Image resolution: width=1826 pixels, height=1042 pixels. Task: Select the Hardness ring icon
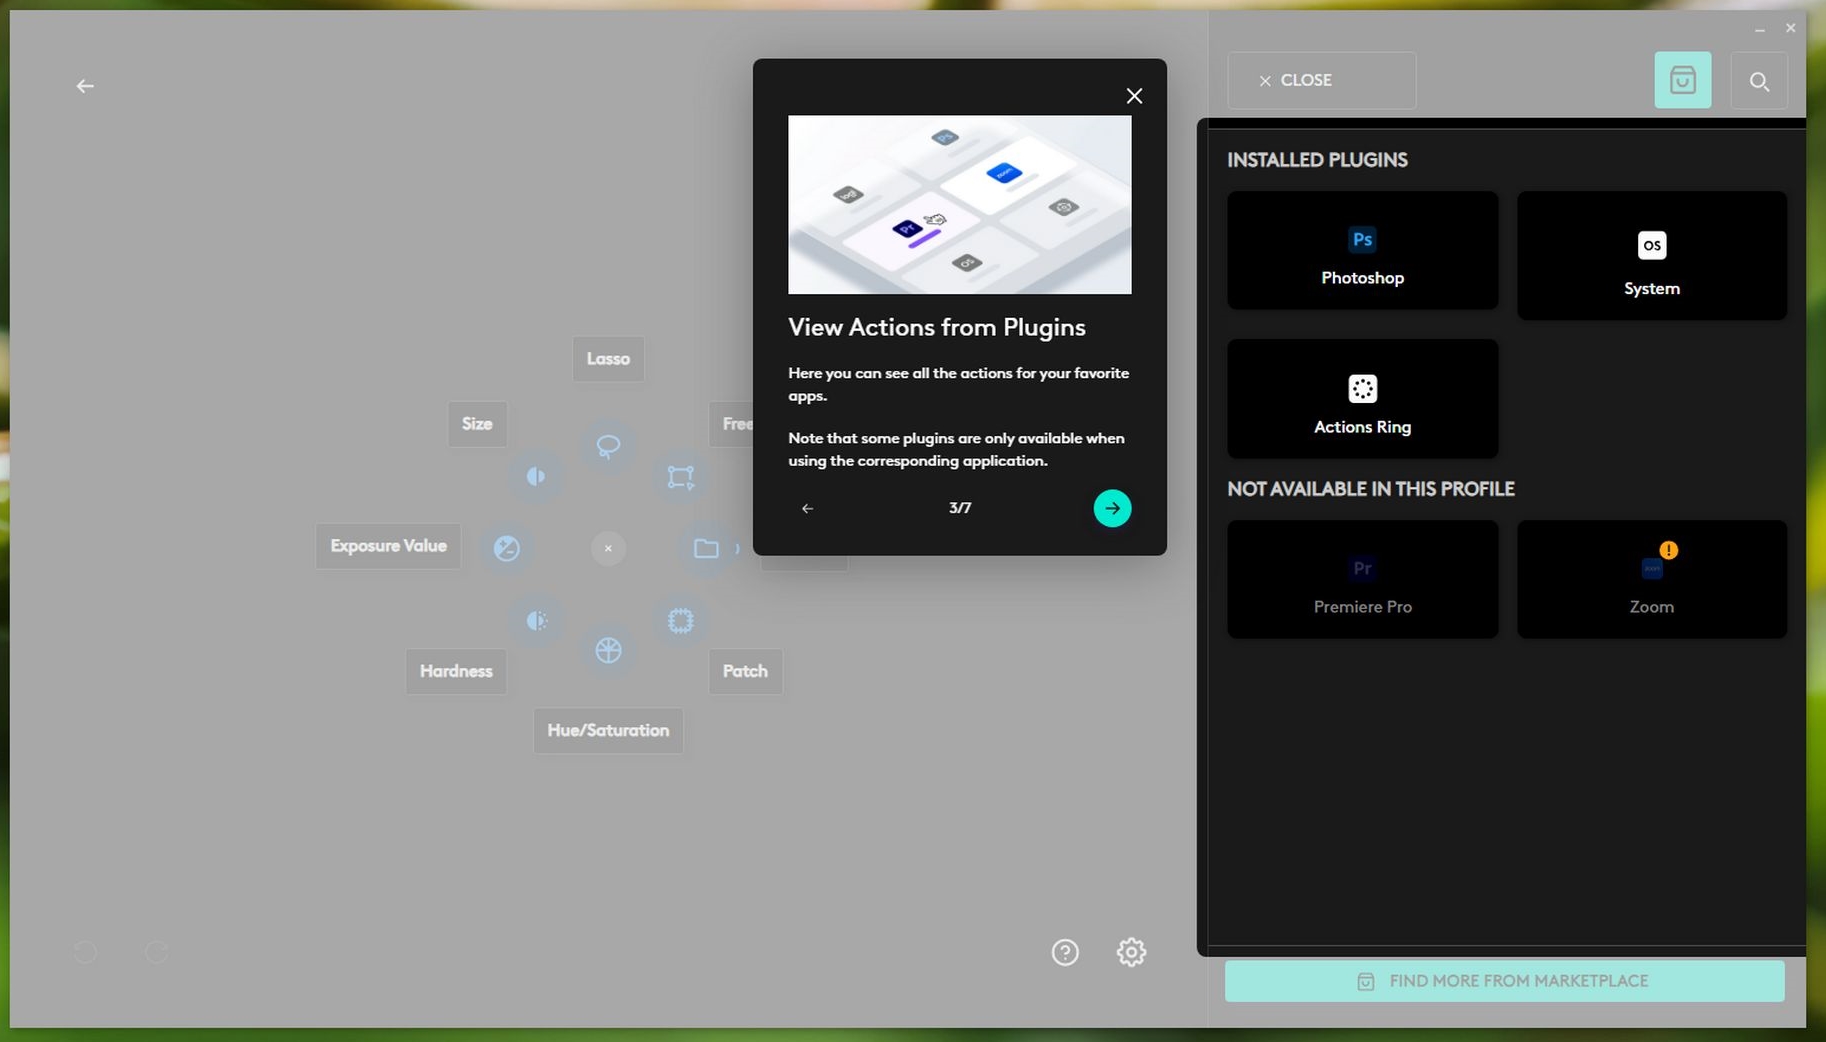537,621
